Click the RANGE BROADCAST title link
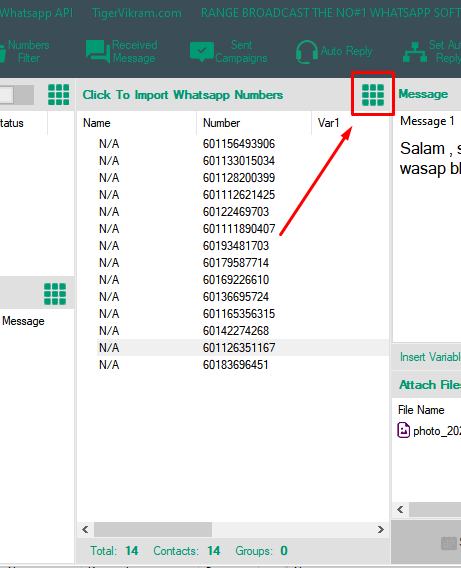The width and height of the screenshot is (461, 568). tap(331, 13)
